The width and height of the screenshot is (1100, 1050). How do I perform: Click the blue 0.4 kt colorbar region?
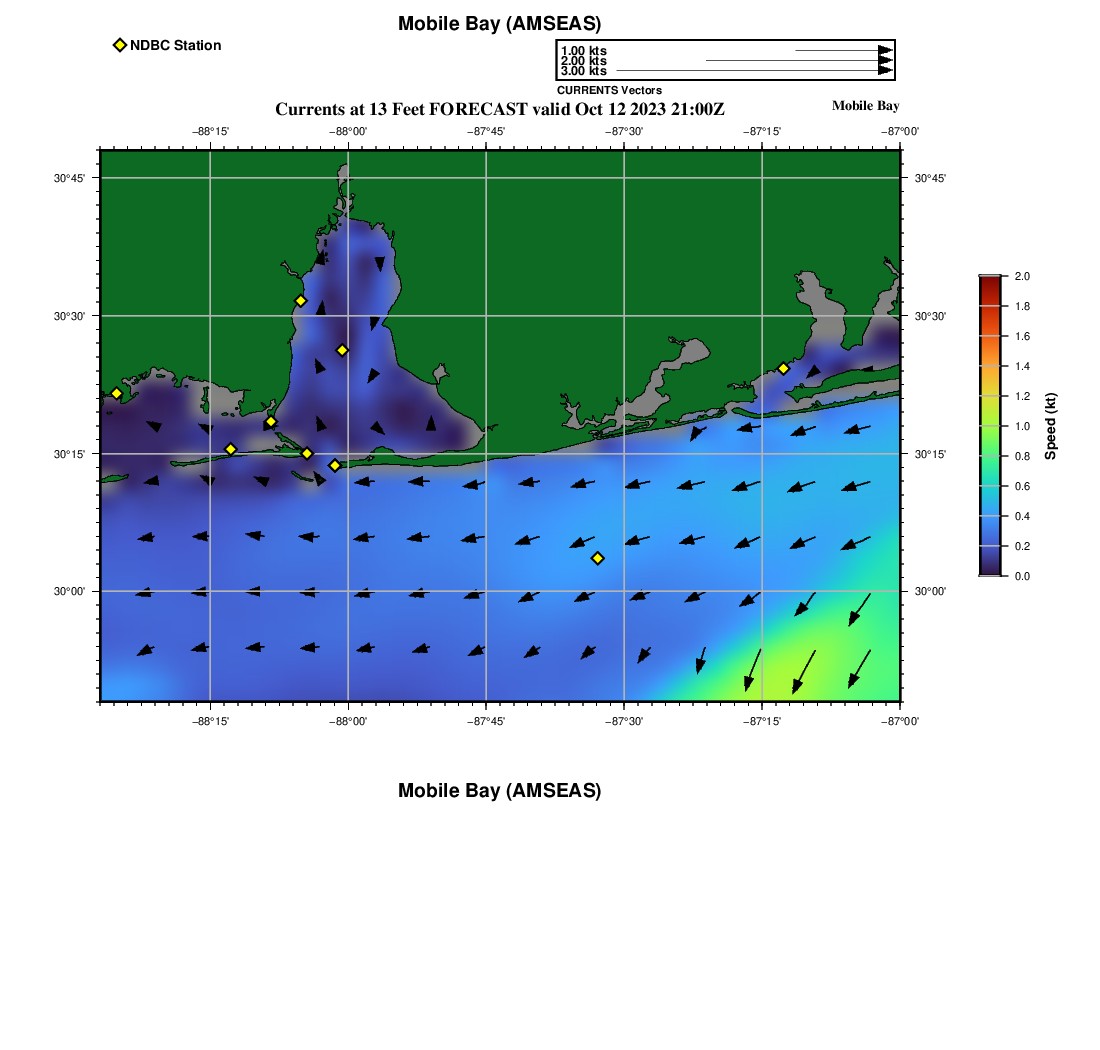coord(989,516)
